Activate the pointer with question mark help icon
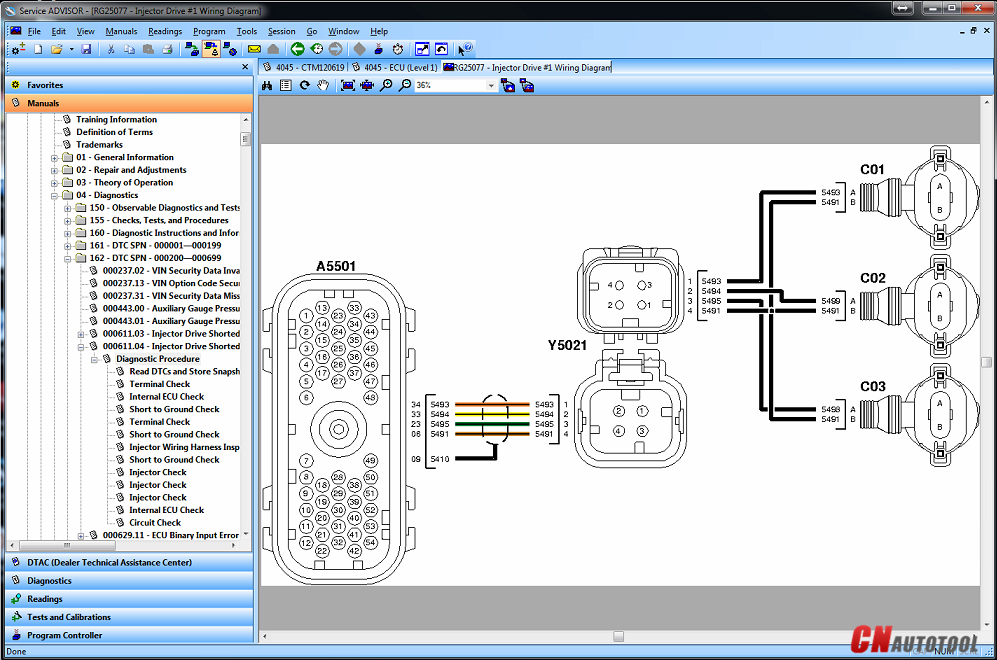997x660 pixels. coord(465,49)
